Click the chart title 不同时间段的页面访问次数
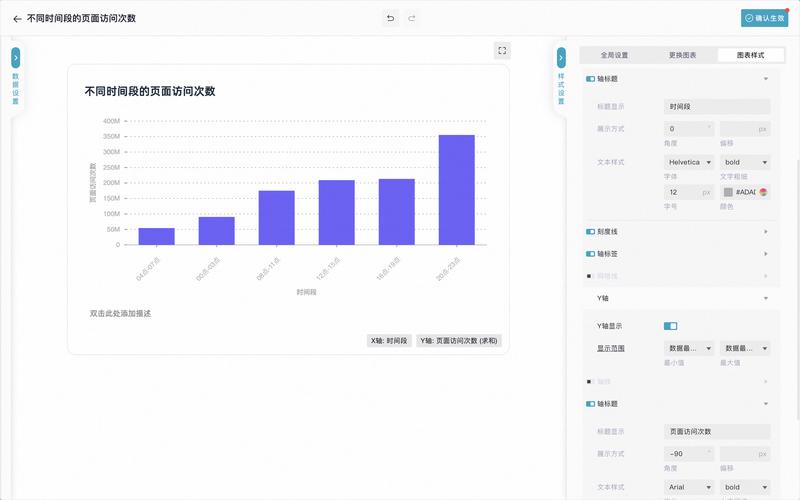Image resolution: width=800 pixels, height=500 pixels. 150,91
